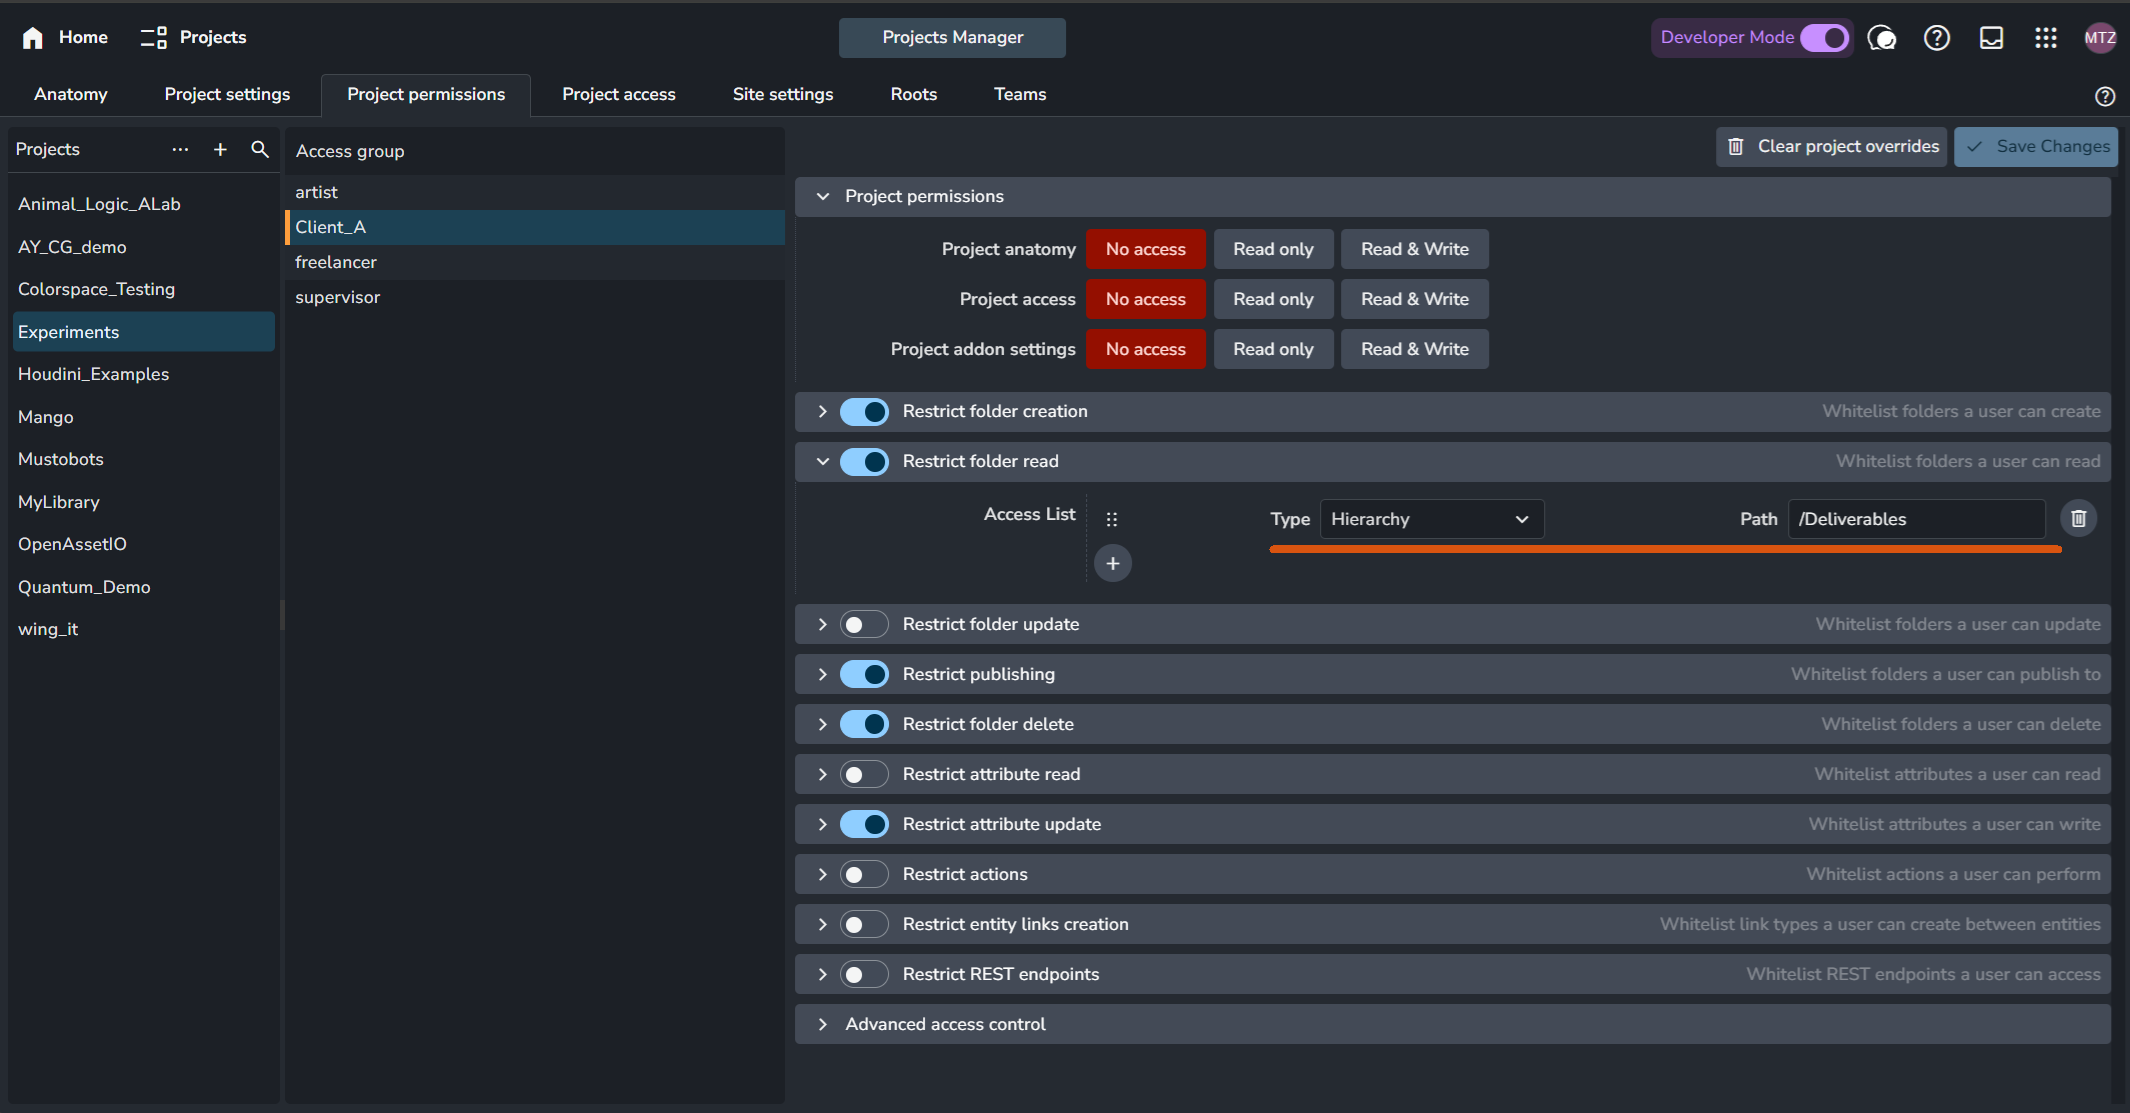Click the Home icon in top bar
Image resolution: width=2130 pixels, height=1113 pixels.
click(x=33, y=38)
